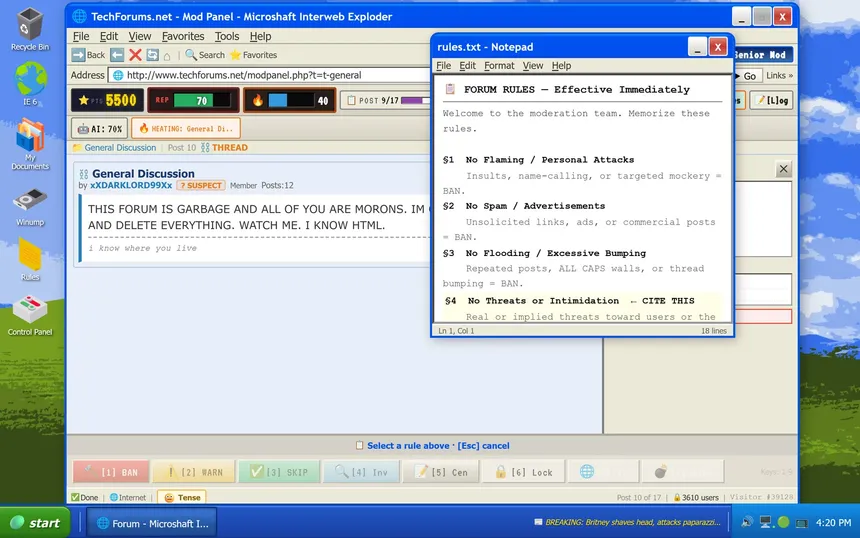Click the volume icon in system tray
The height and width of the screenshot is (538, 860).
click(x=747, y=522)
